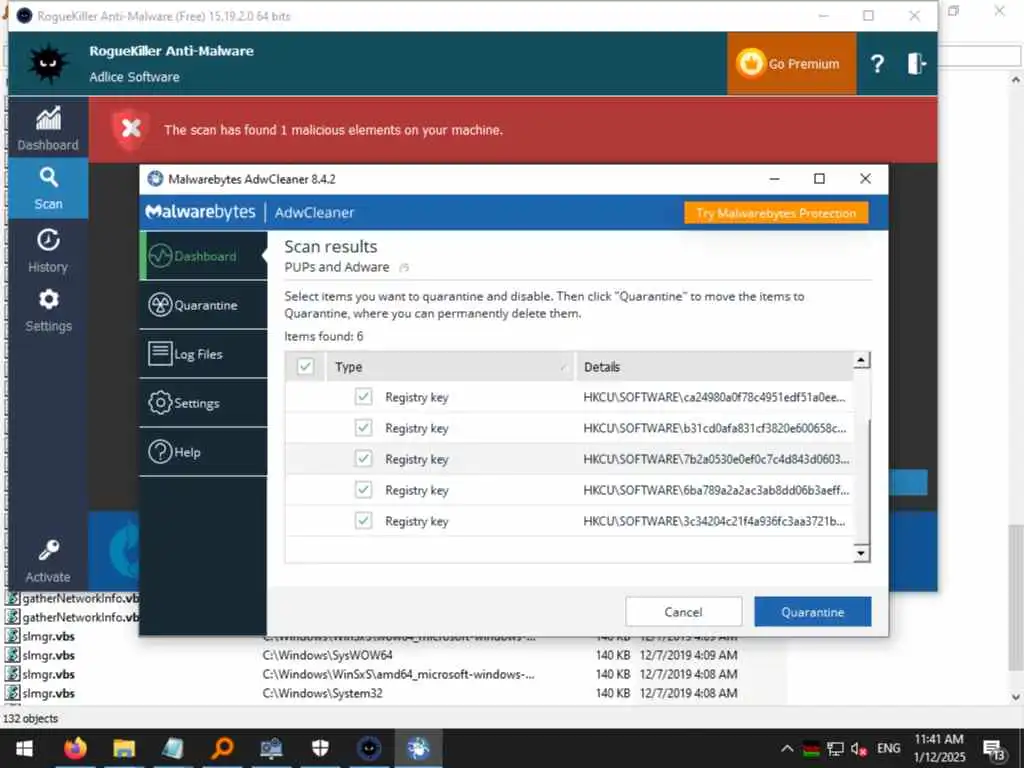Select the Scan tab in RogueKiller

[x=48, y=189]
